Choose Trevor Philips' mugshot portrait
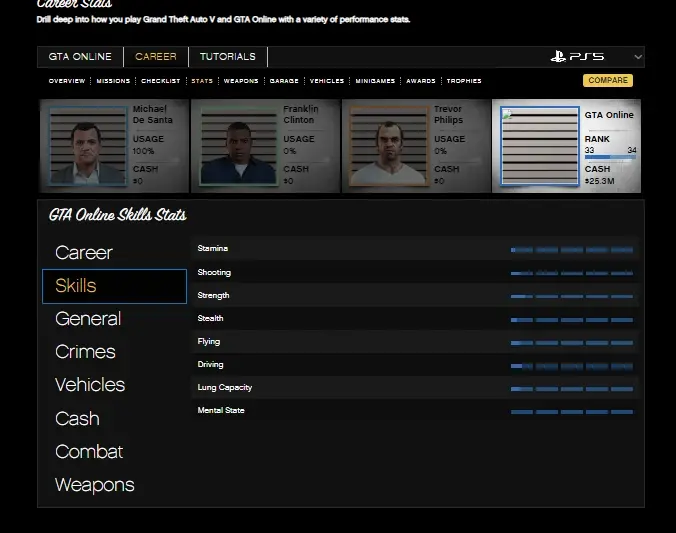 click(x=388, y=146)
